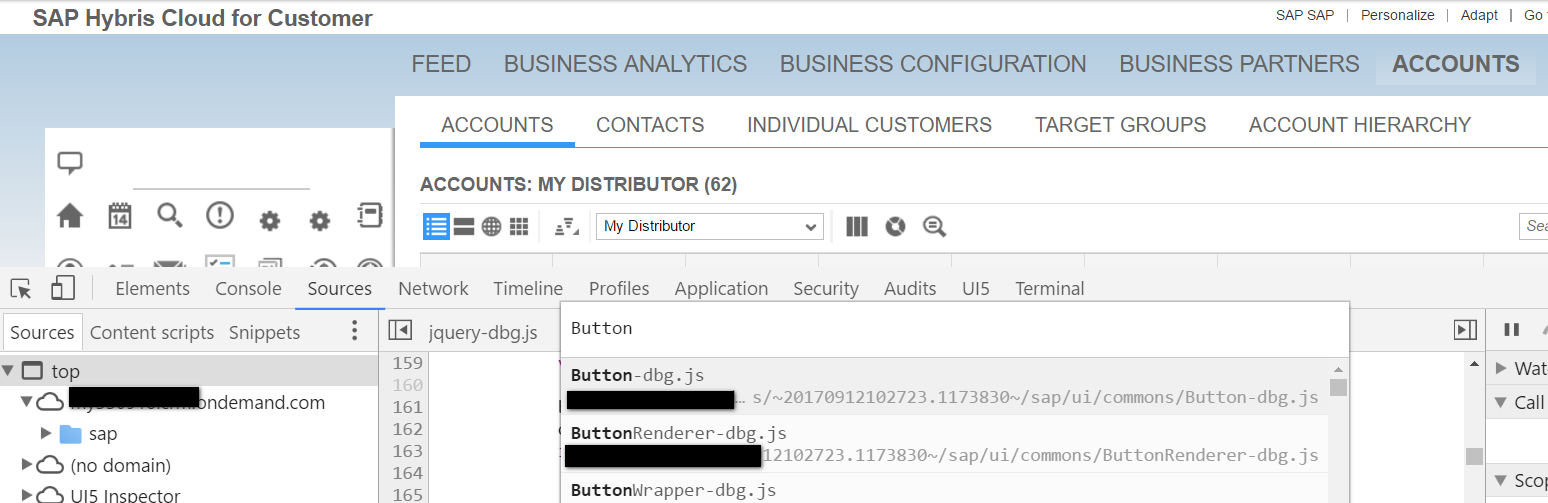Open the feed chat bubble icon
Viewport: 1548px width, 503px height.
pyautogui.click(x=70, y=163)
